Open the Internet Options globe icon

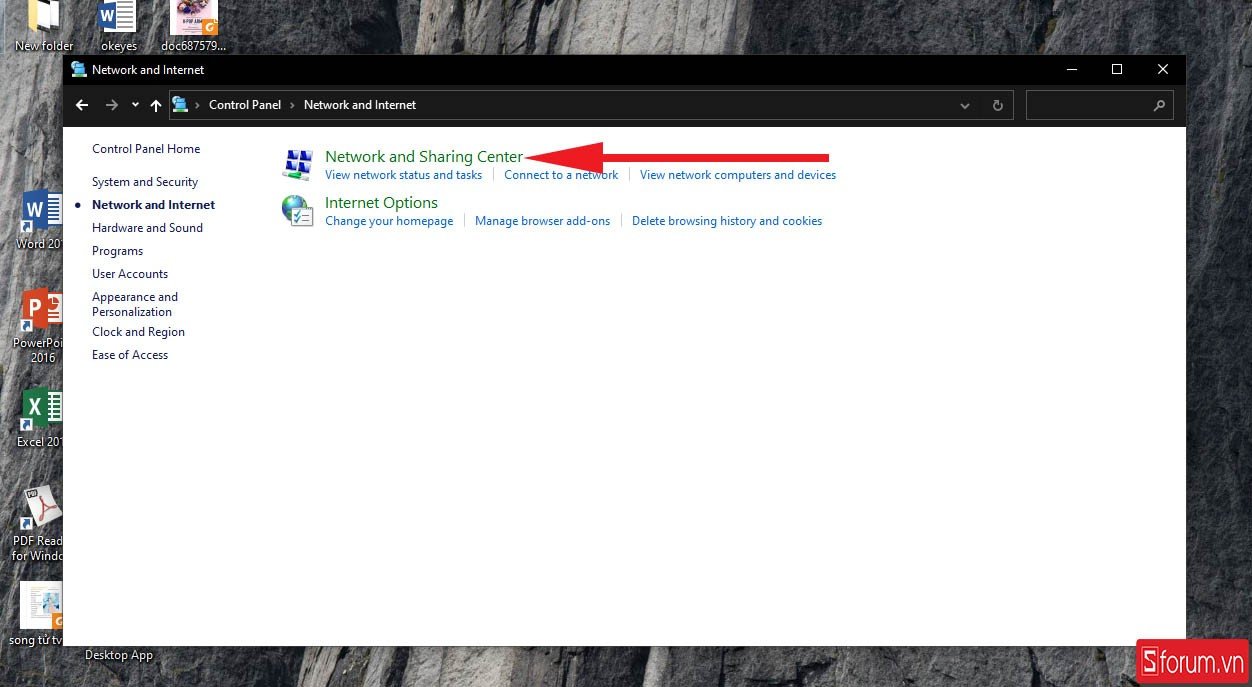[x=297, y=210]
